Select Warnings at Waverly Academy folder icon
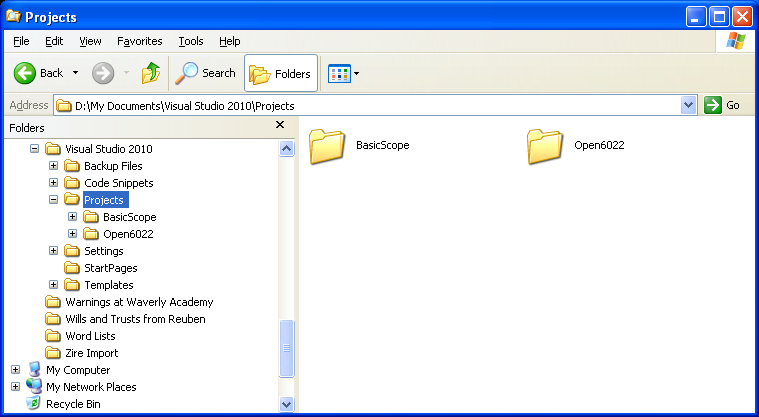This screenshot has width=759, height=417. (x=53, y=302)
